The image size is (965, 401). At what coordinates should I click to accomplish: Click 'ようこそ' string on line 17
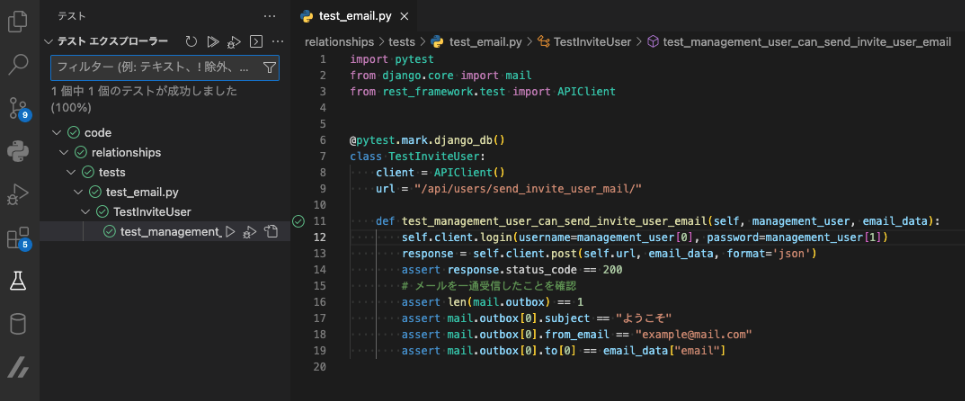pos(643,318)
